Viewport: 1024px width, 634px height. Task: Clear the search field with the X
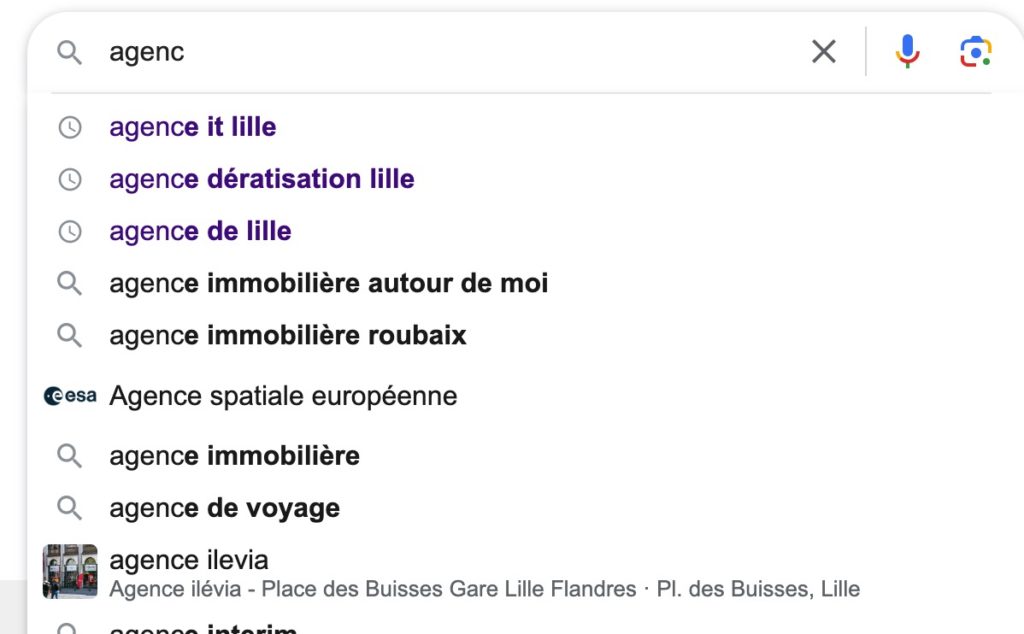coord(823,50)
